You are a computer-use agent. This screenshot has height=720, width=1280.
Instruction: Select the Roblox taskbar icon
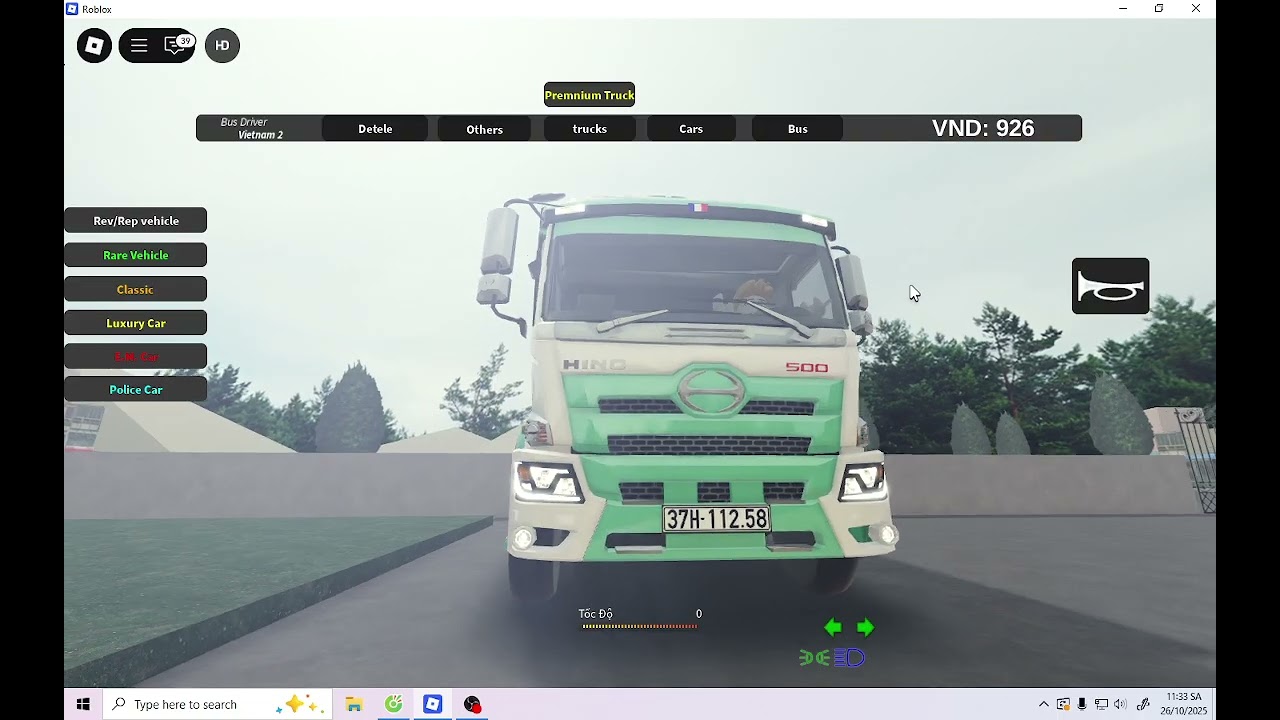(x=432, y=704)
